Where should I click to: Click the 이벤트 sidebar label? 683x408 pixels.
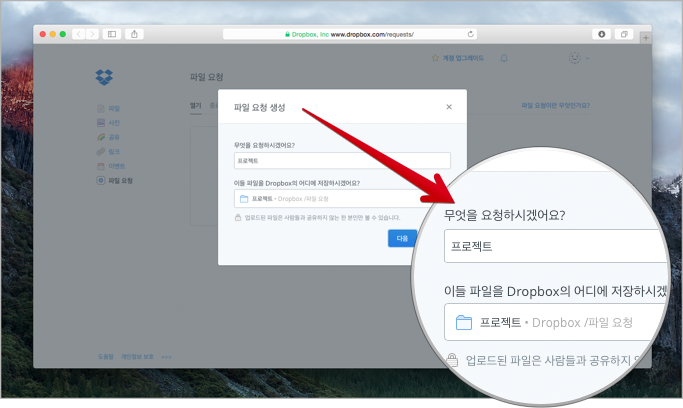[x=117, y=166]
